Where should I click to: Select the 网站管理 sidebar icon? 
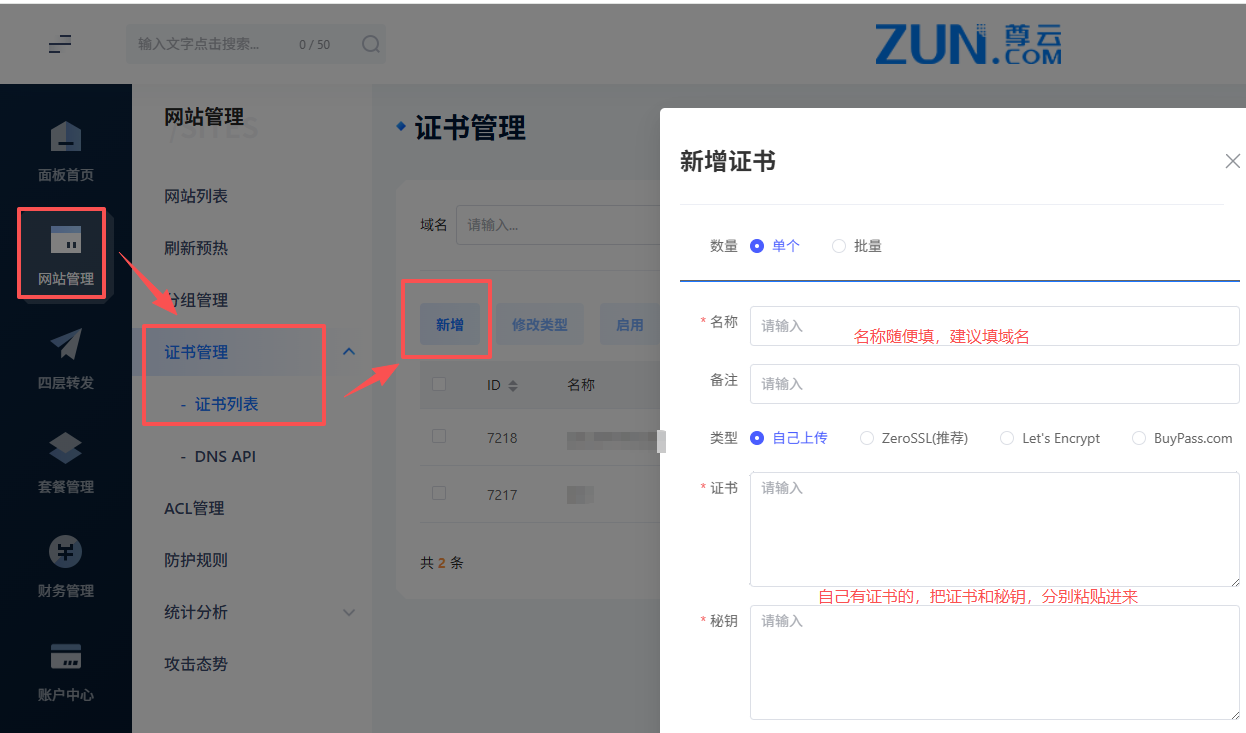66,241
